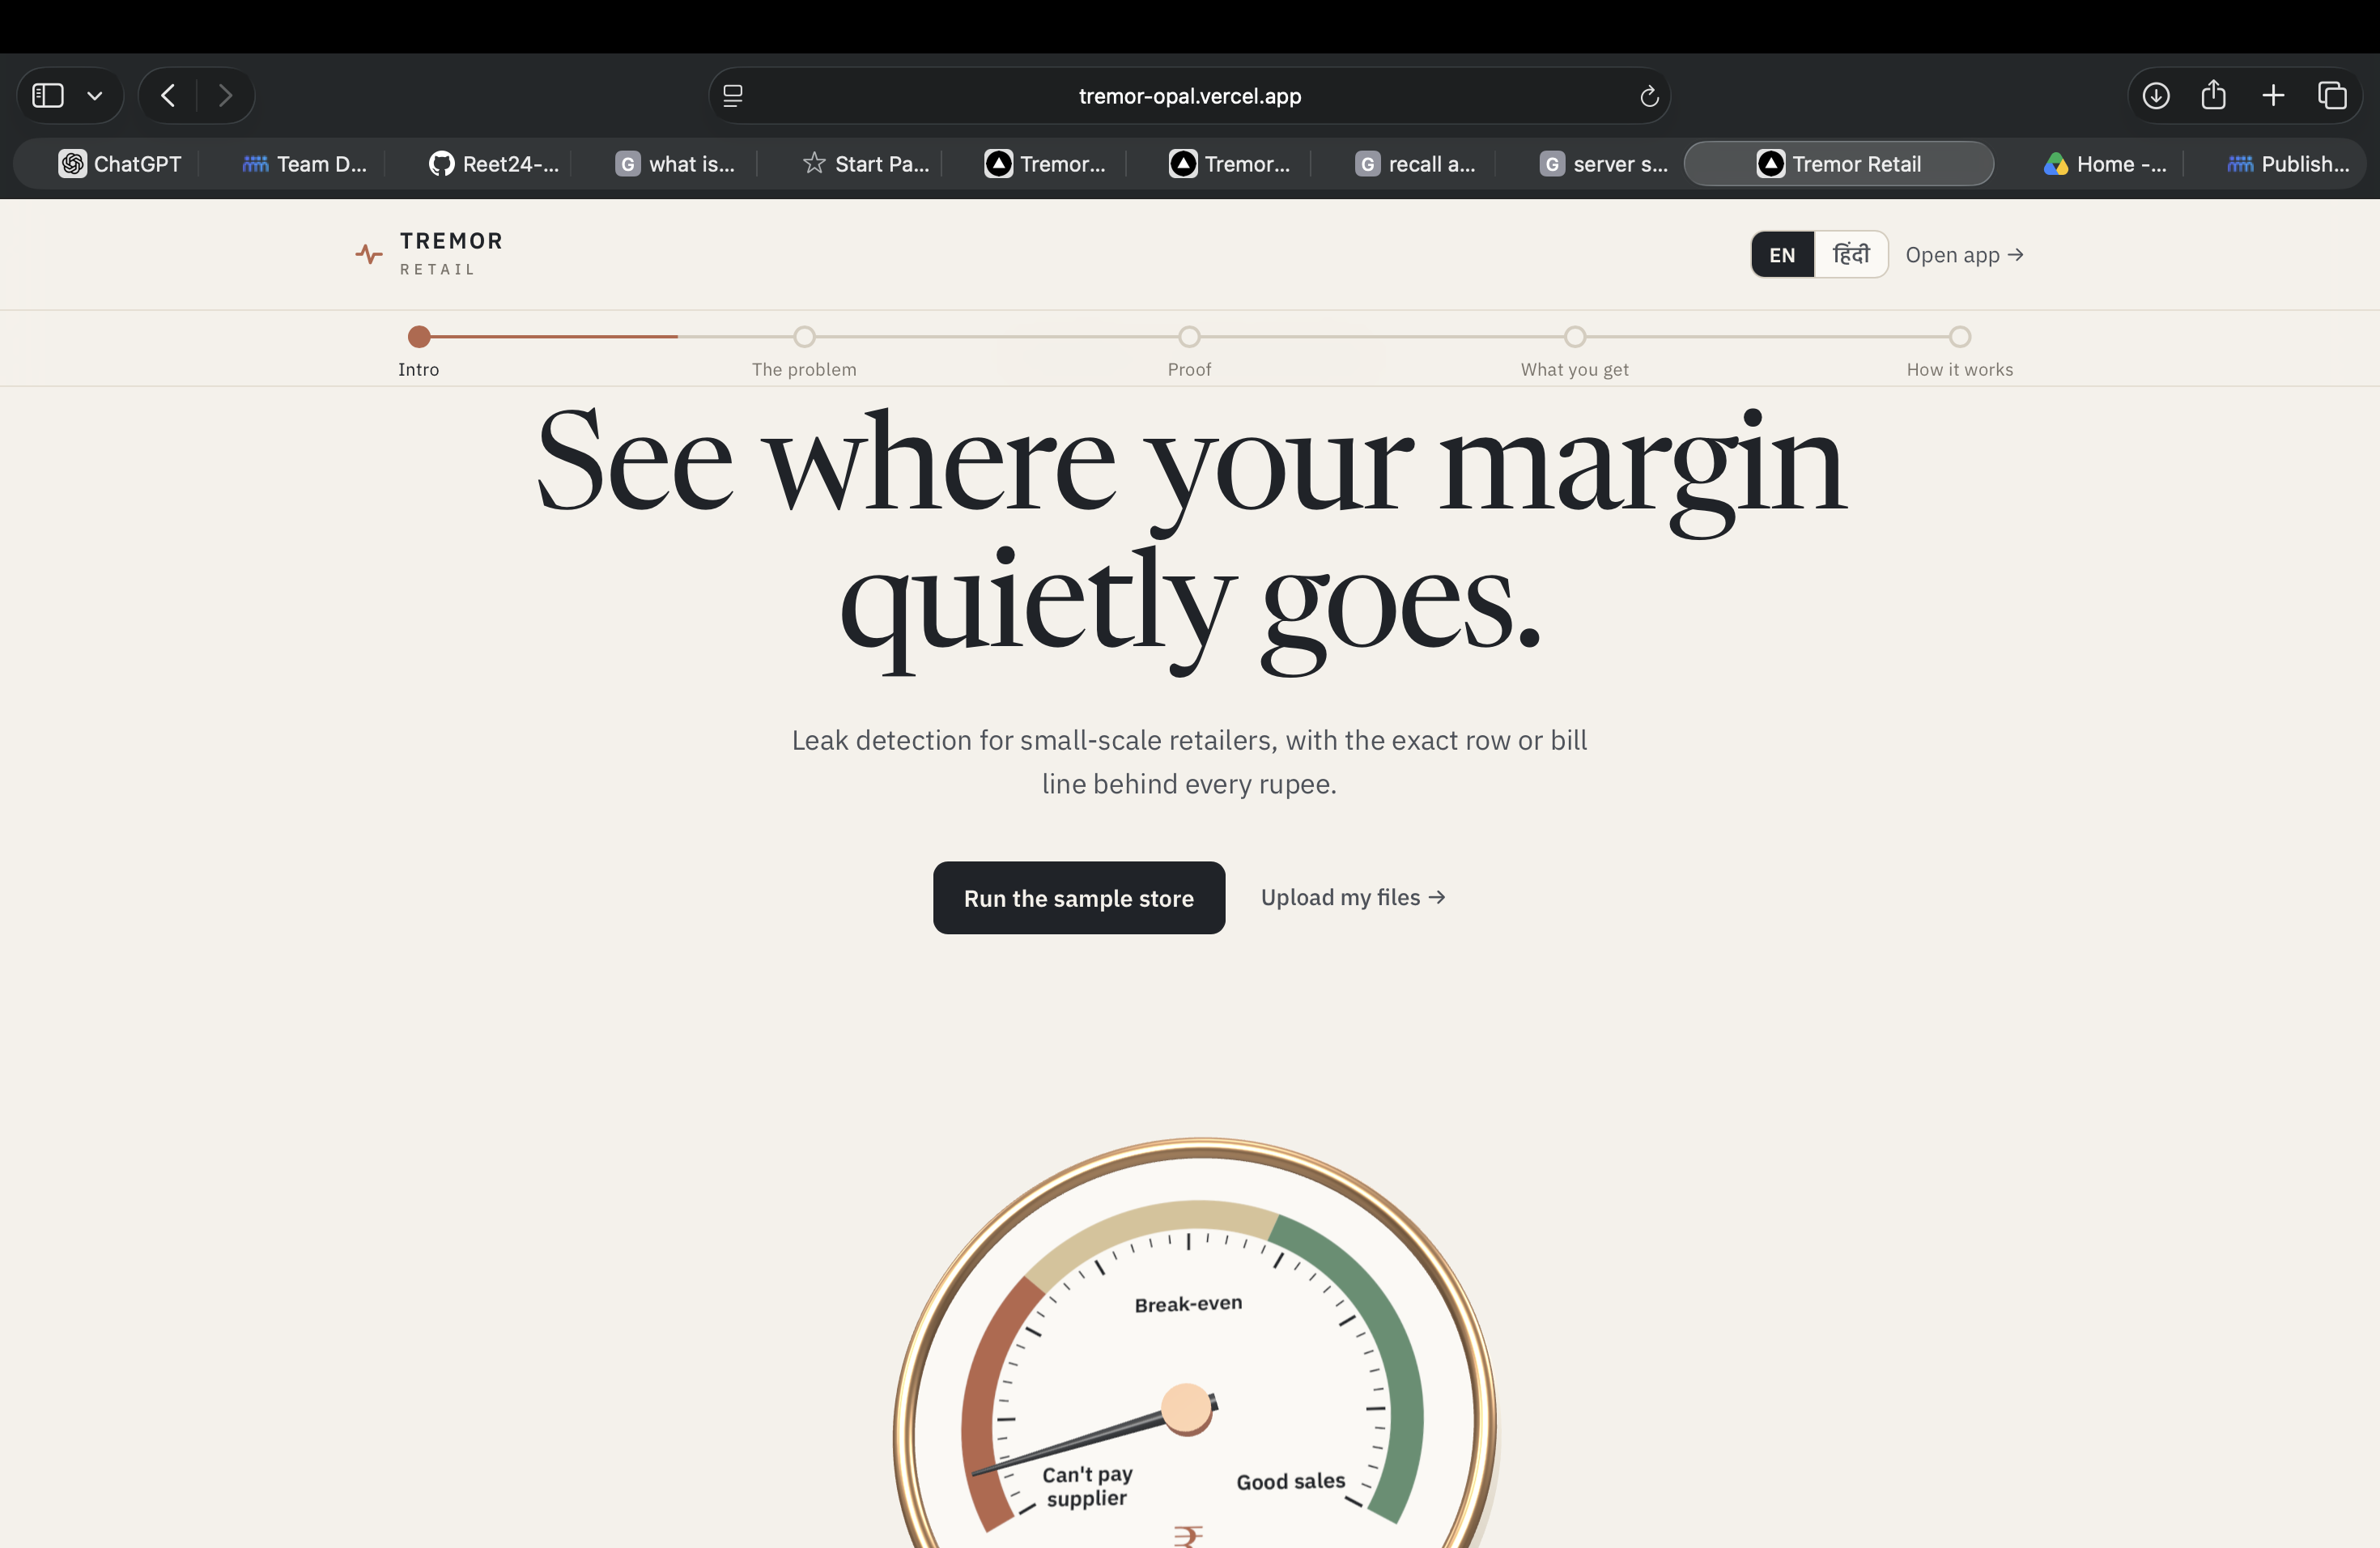Show Safari downloads icon

pyautogui.click(x=2156, y=96)
